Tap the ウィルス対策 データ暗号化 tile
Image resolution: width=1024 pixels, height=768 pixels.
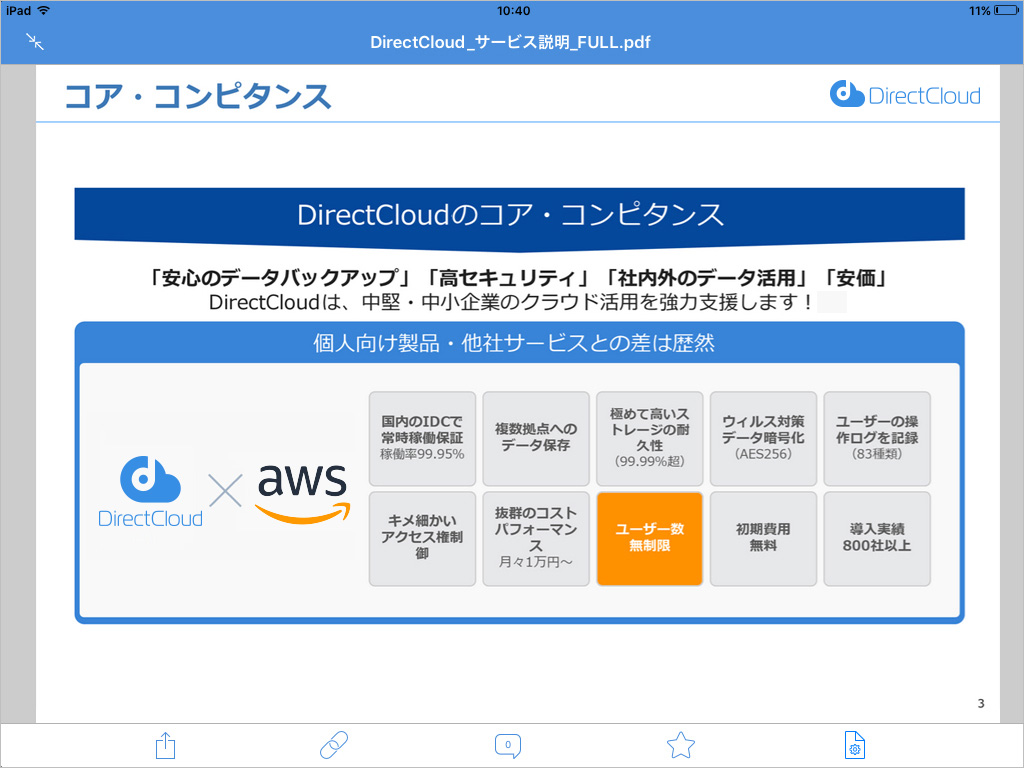tap(763, 438)
